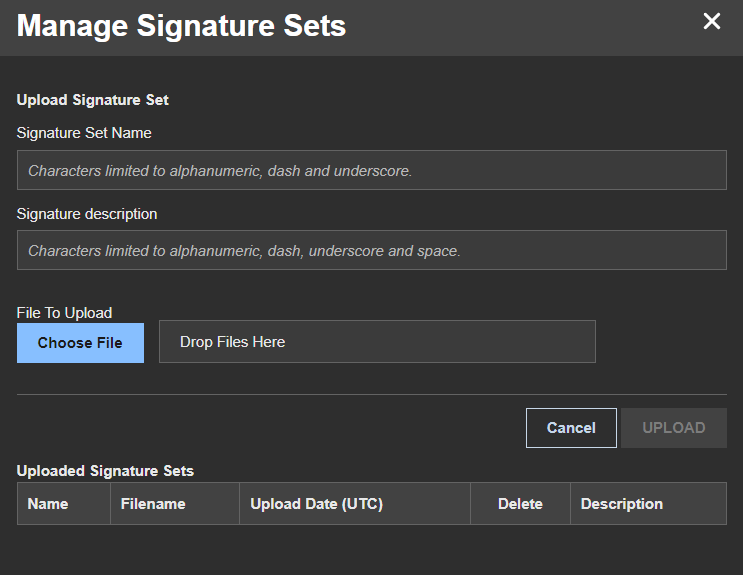Click the Signature description label

click(87, 214)
